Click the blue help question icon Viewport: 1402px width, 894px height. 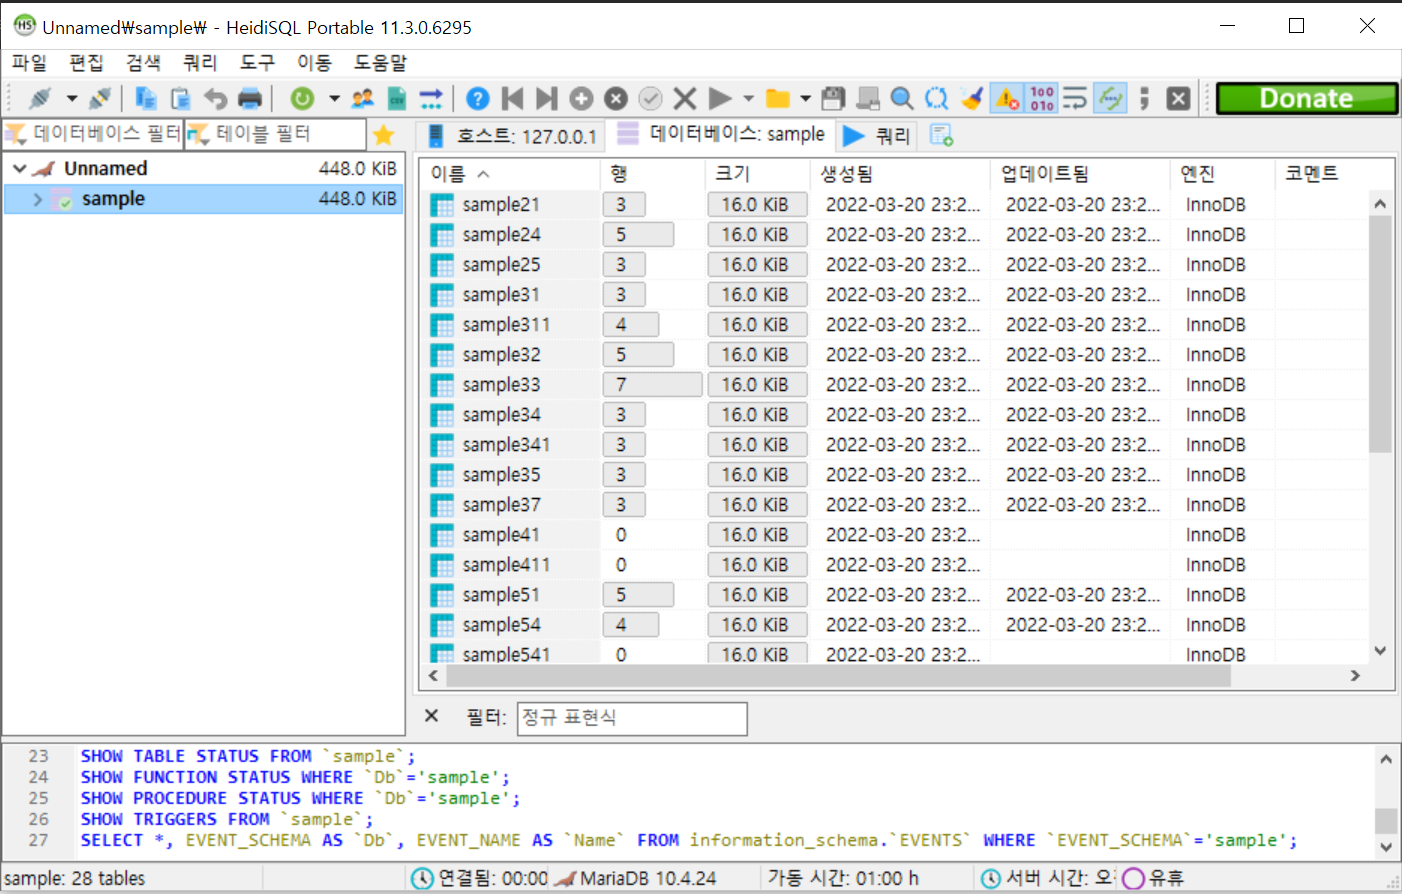point(478,98)
